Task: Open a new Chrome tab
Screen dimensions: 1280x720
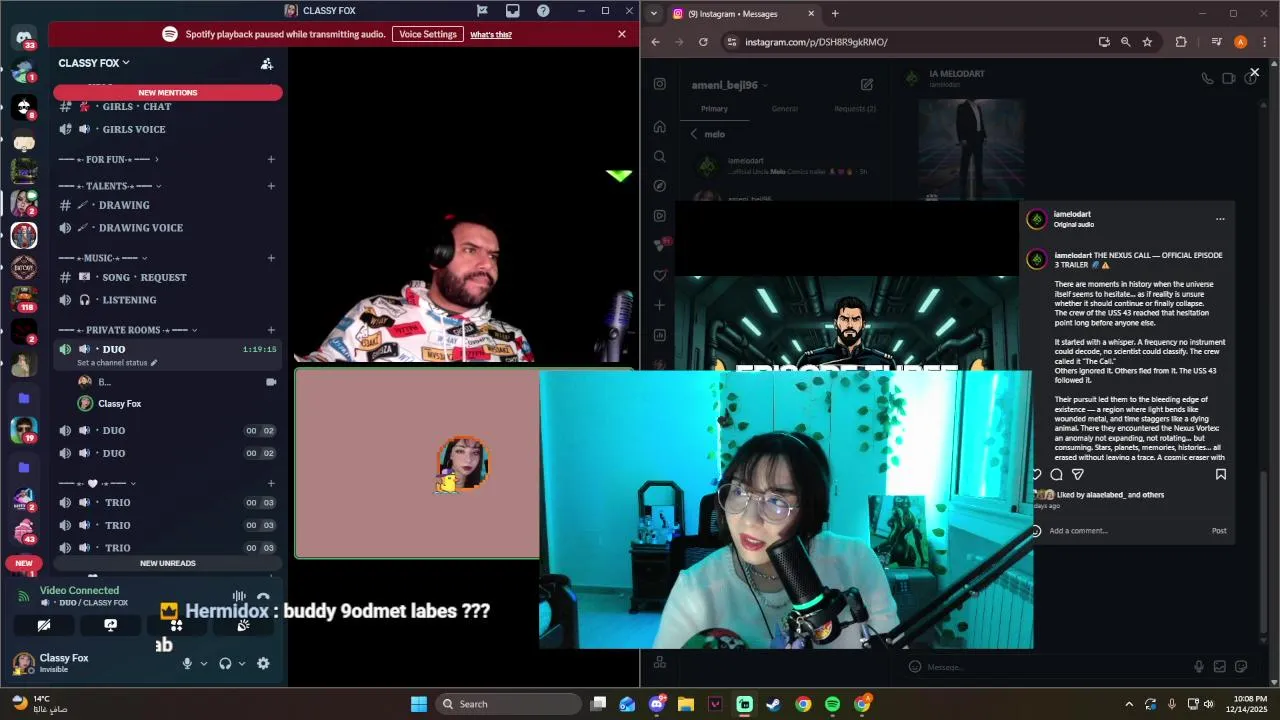Action: 835,14
